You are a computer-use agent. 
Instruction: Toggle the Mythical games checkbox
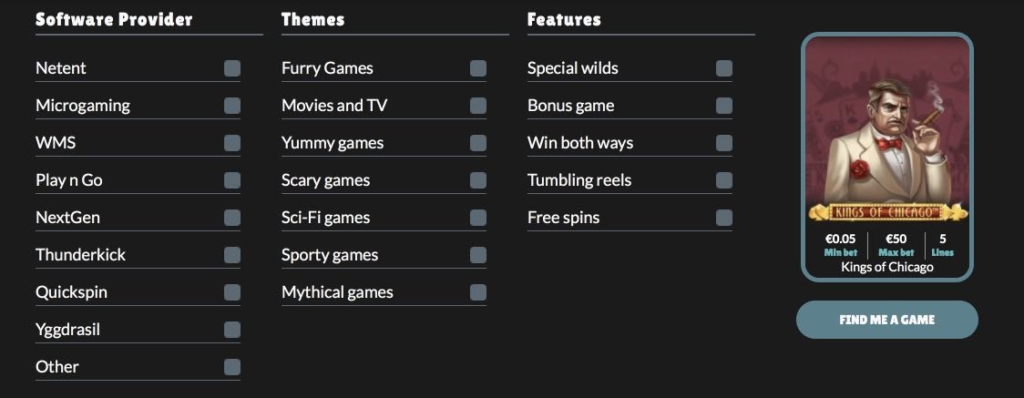[x=478, y=292]
